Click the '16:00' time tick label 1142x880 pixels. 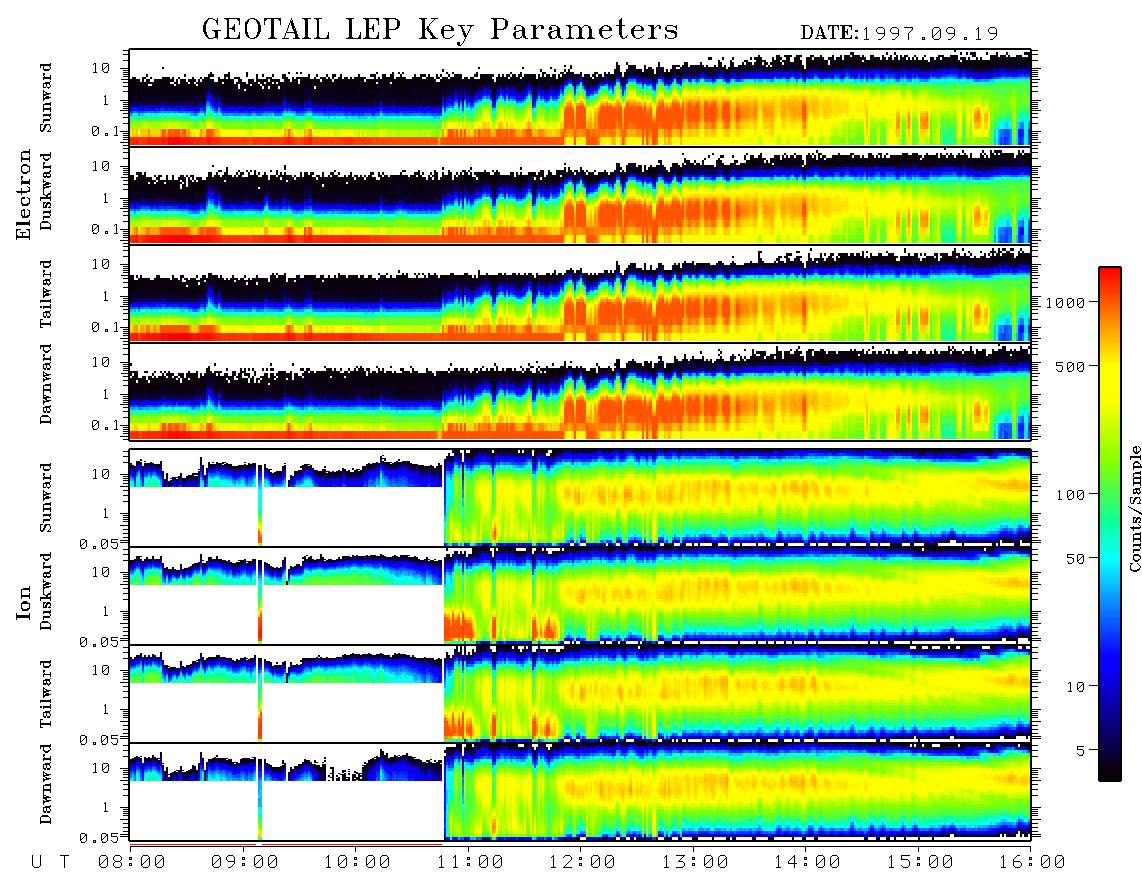click(1032, 862)
